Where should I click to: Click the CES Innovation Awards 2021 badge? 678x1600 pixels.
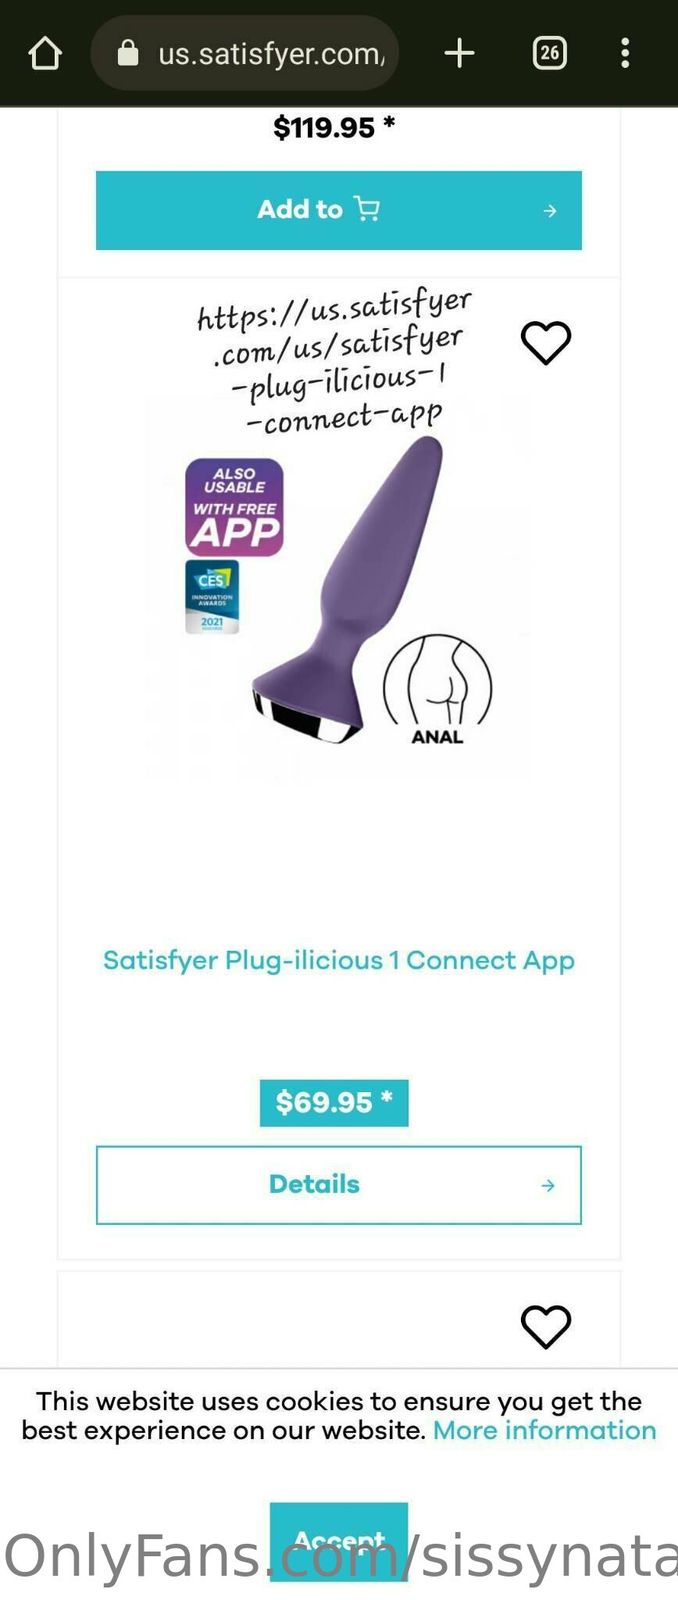tap(212, 597)
